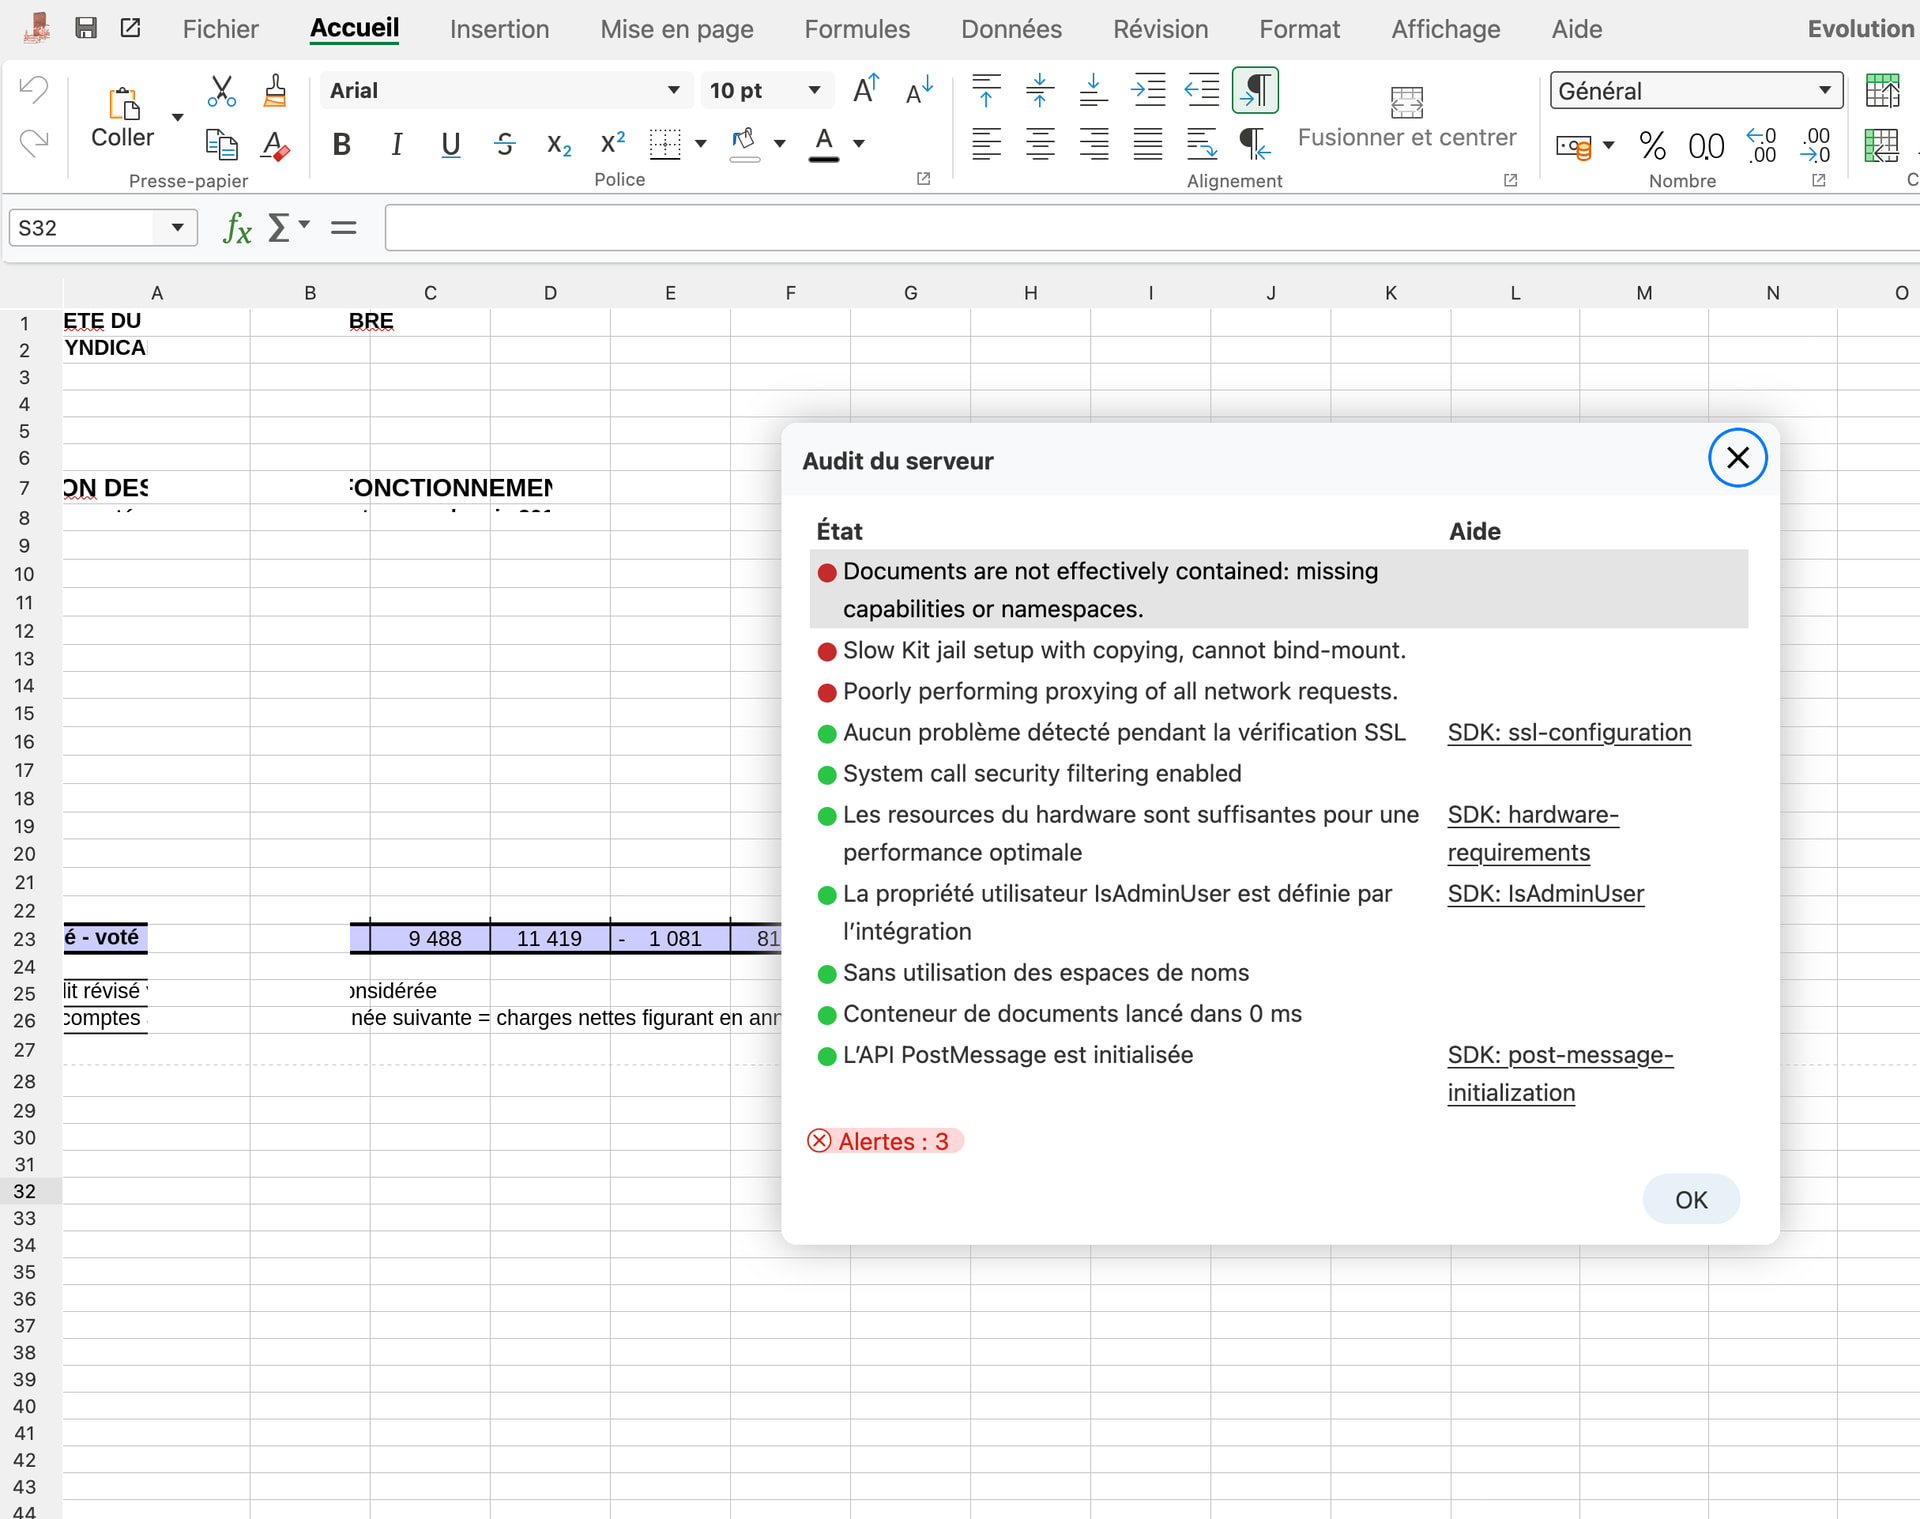
Task: Open the Arial font name dropdown
Action: point(673,91)
